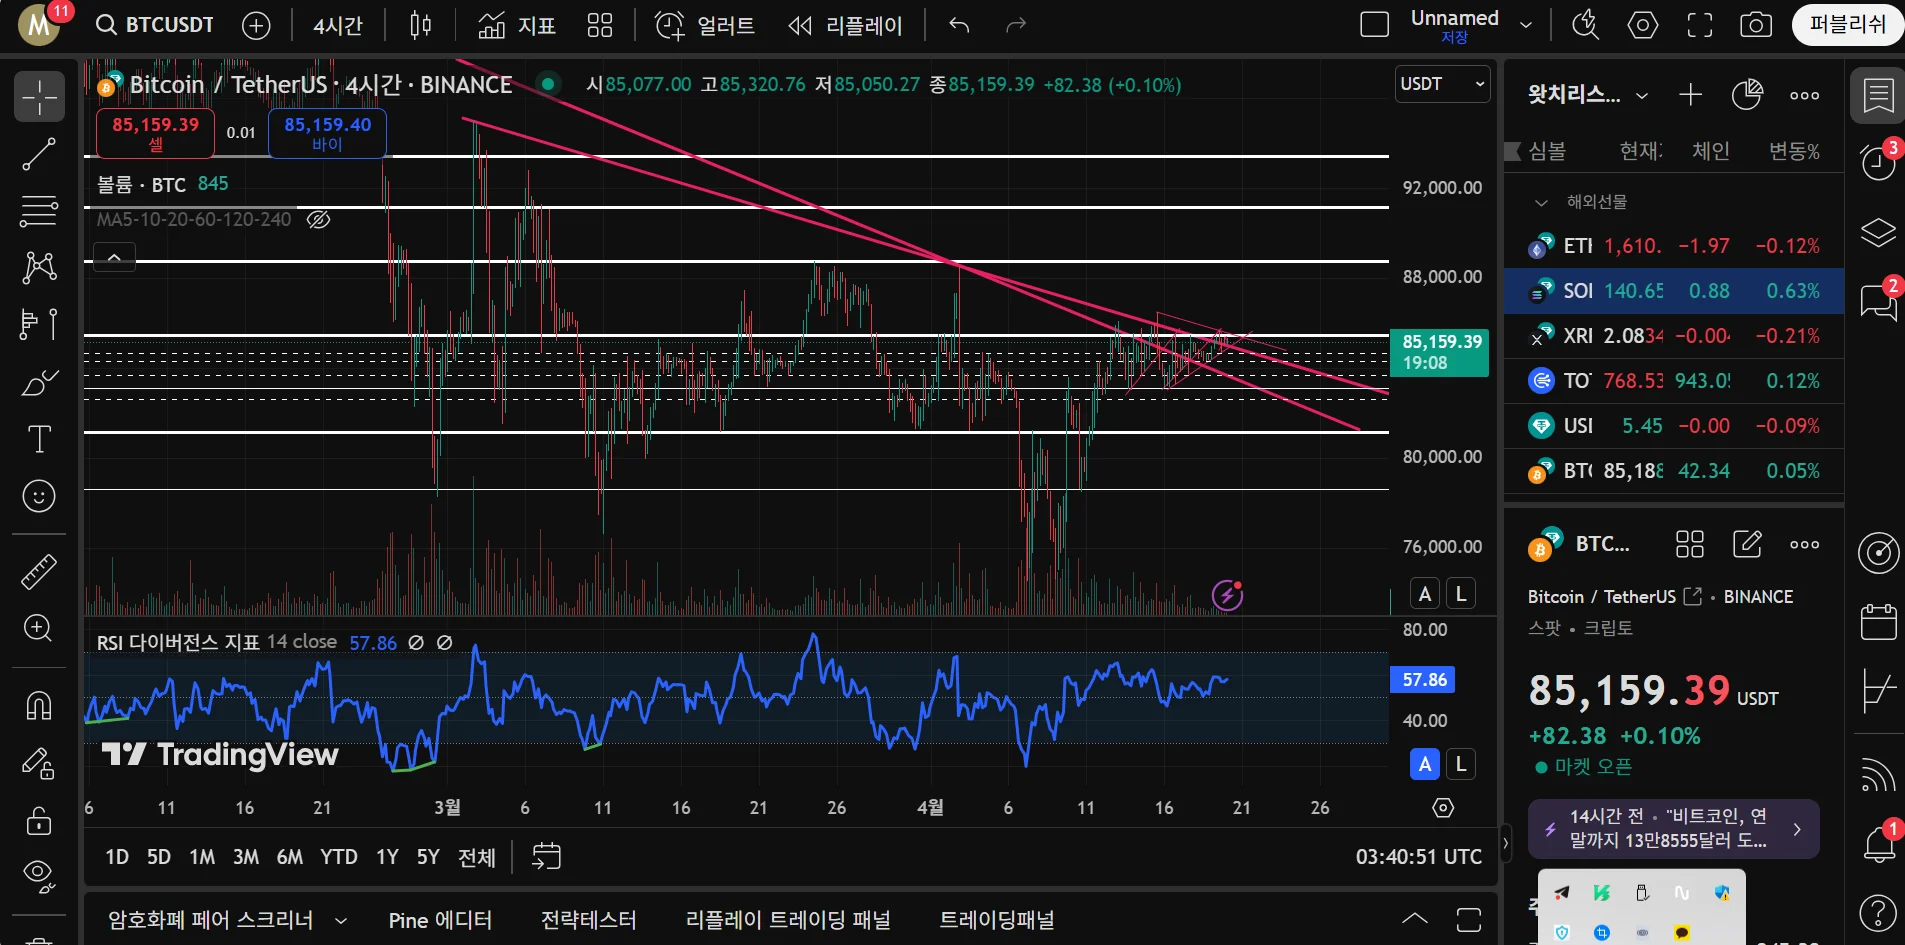The height and width of the screenshot is (945, 1905).
Task: Click the zoom in magnifier tool
Action: point(39,628)
